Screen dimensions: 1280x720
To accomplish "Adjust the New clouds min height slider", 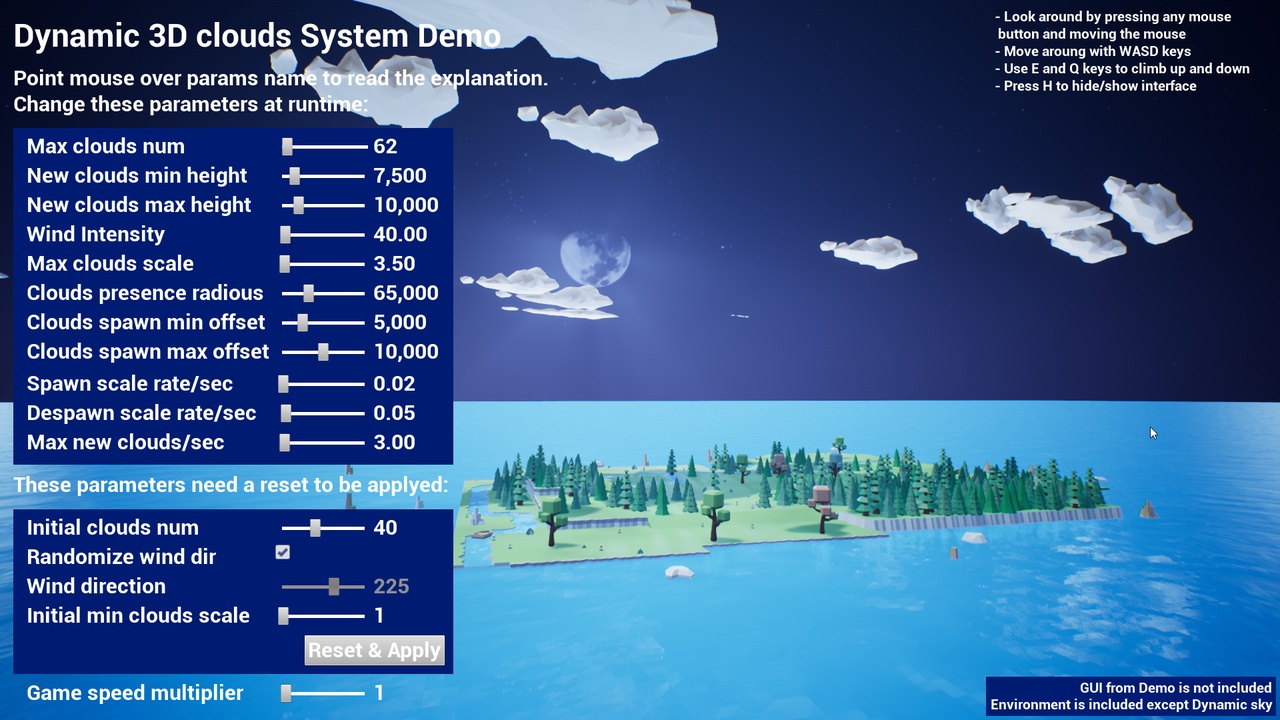I will (x=324, y=176).
